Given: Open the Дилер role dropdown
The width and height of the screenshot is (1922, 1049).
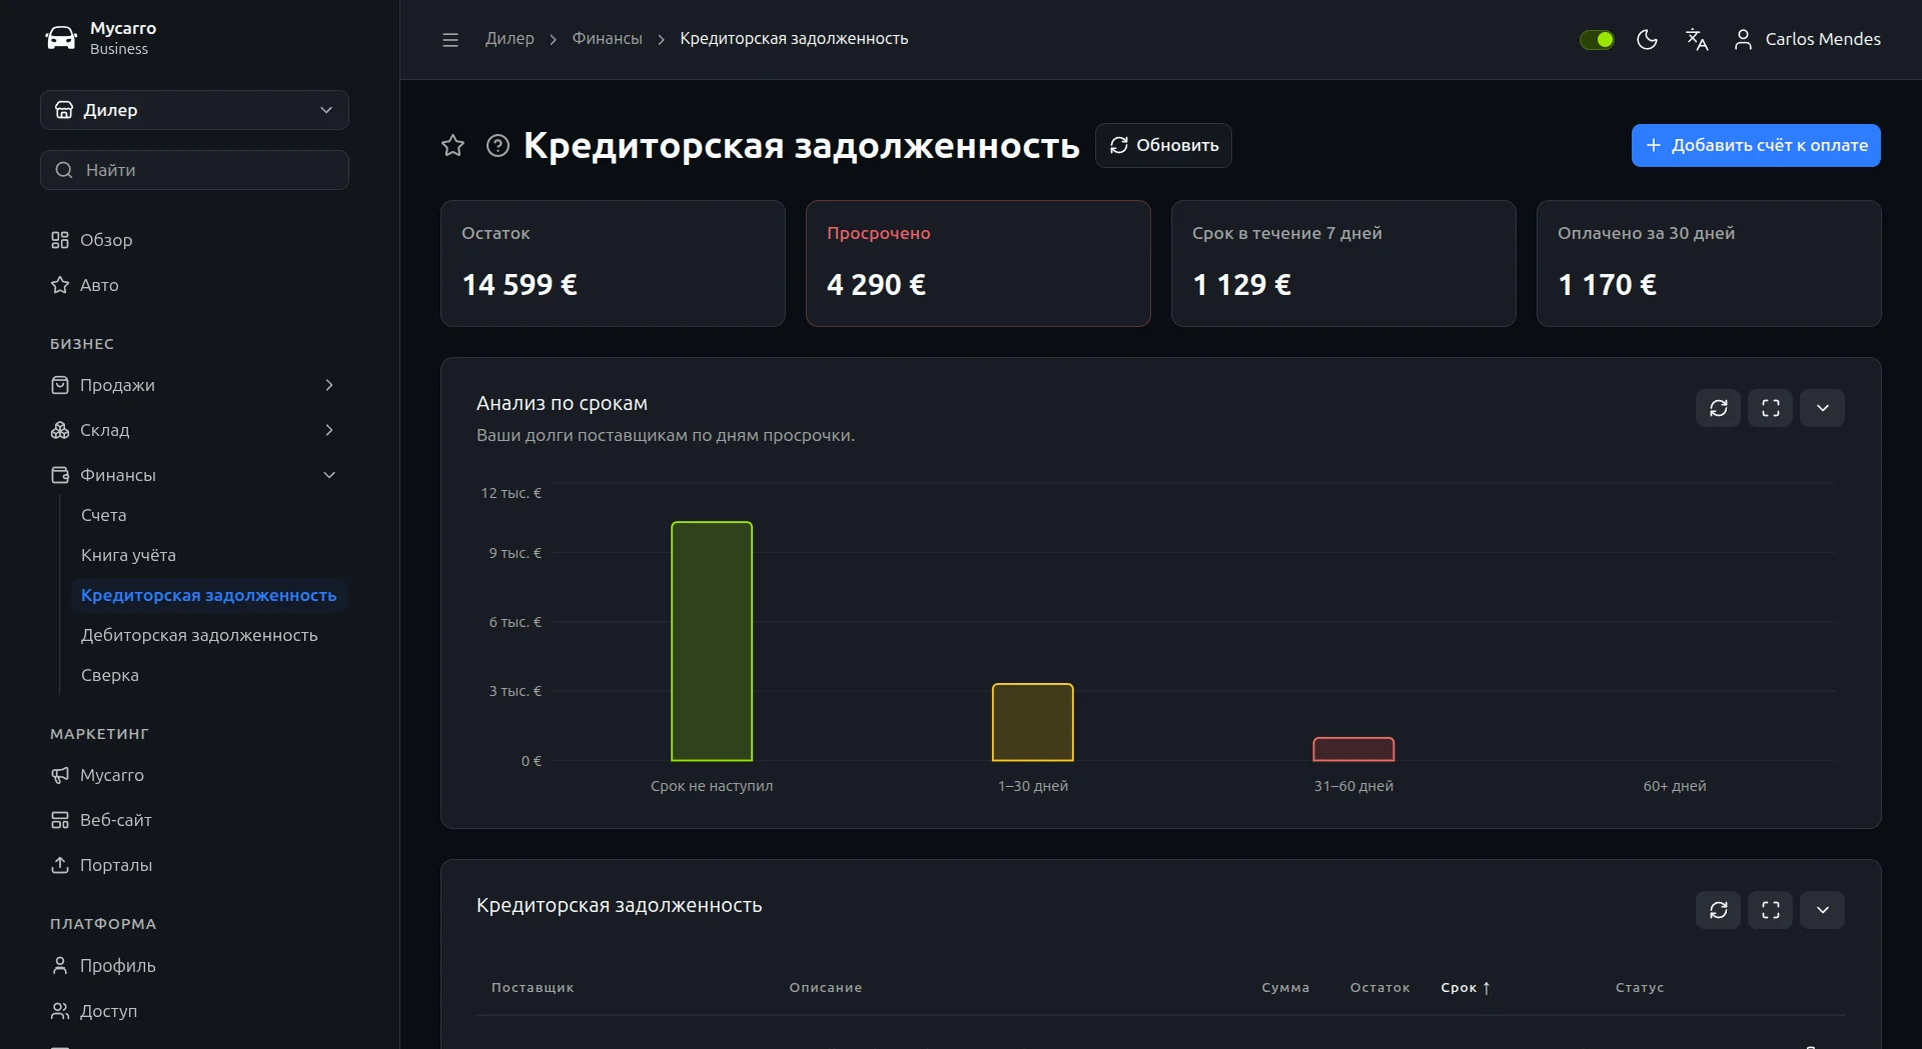Looking at the screenshot, I should click(194, 110).
